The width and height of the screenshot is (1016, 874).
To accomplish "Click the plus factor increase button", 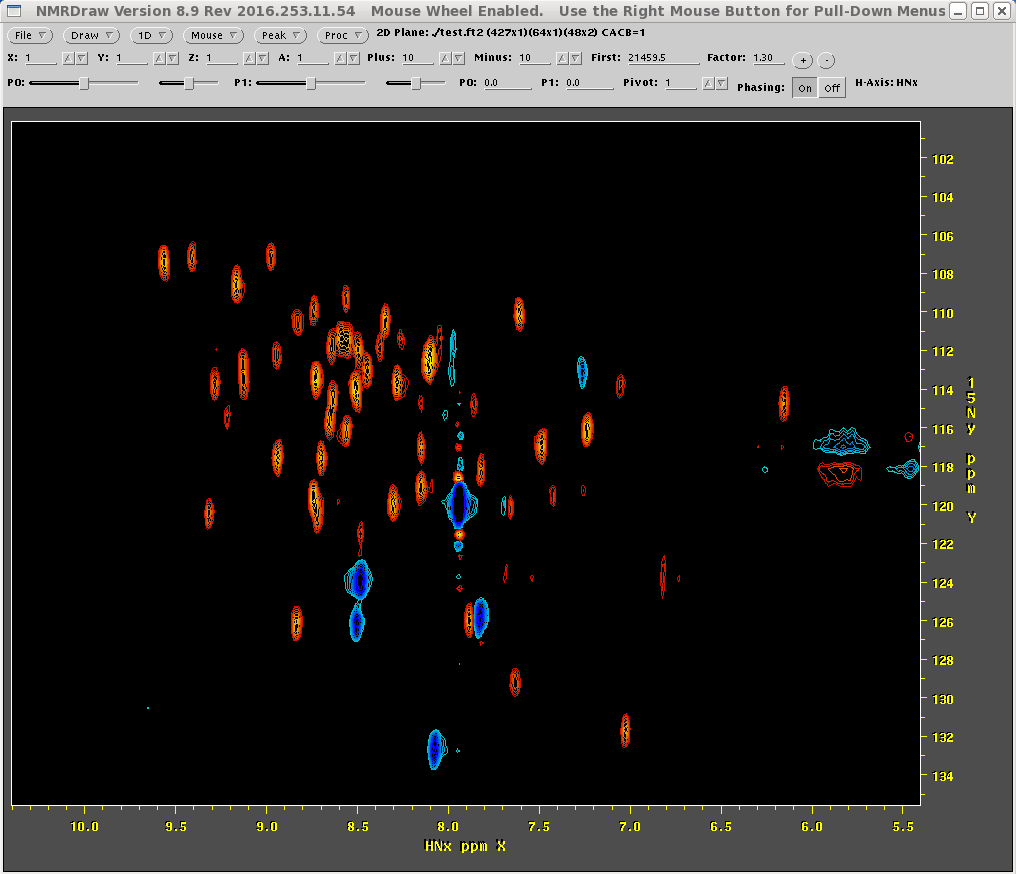I will tap(802, 59).
